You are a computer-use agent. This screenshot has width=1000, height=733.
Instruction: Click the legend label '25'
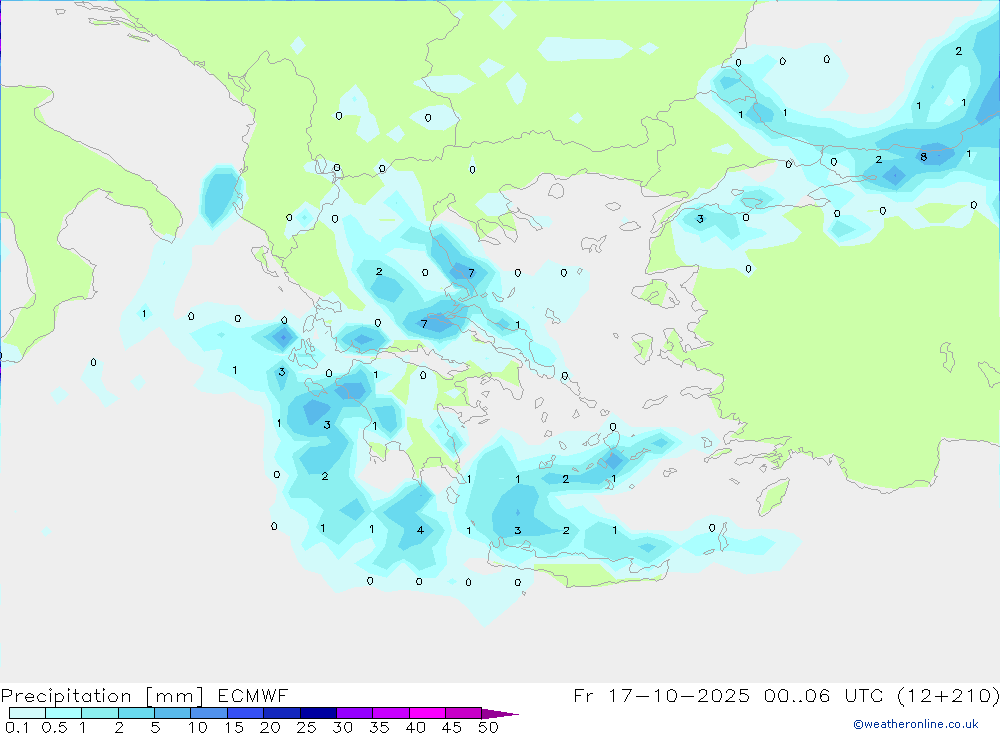[307, 727]
